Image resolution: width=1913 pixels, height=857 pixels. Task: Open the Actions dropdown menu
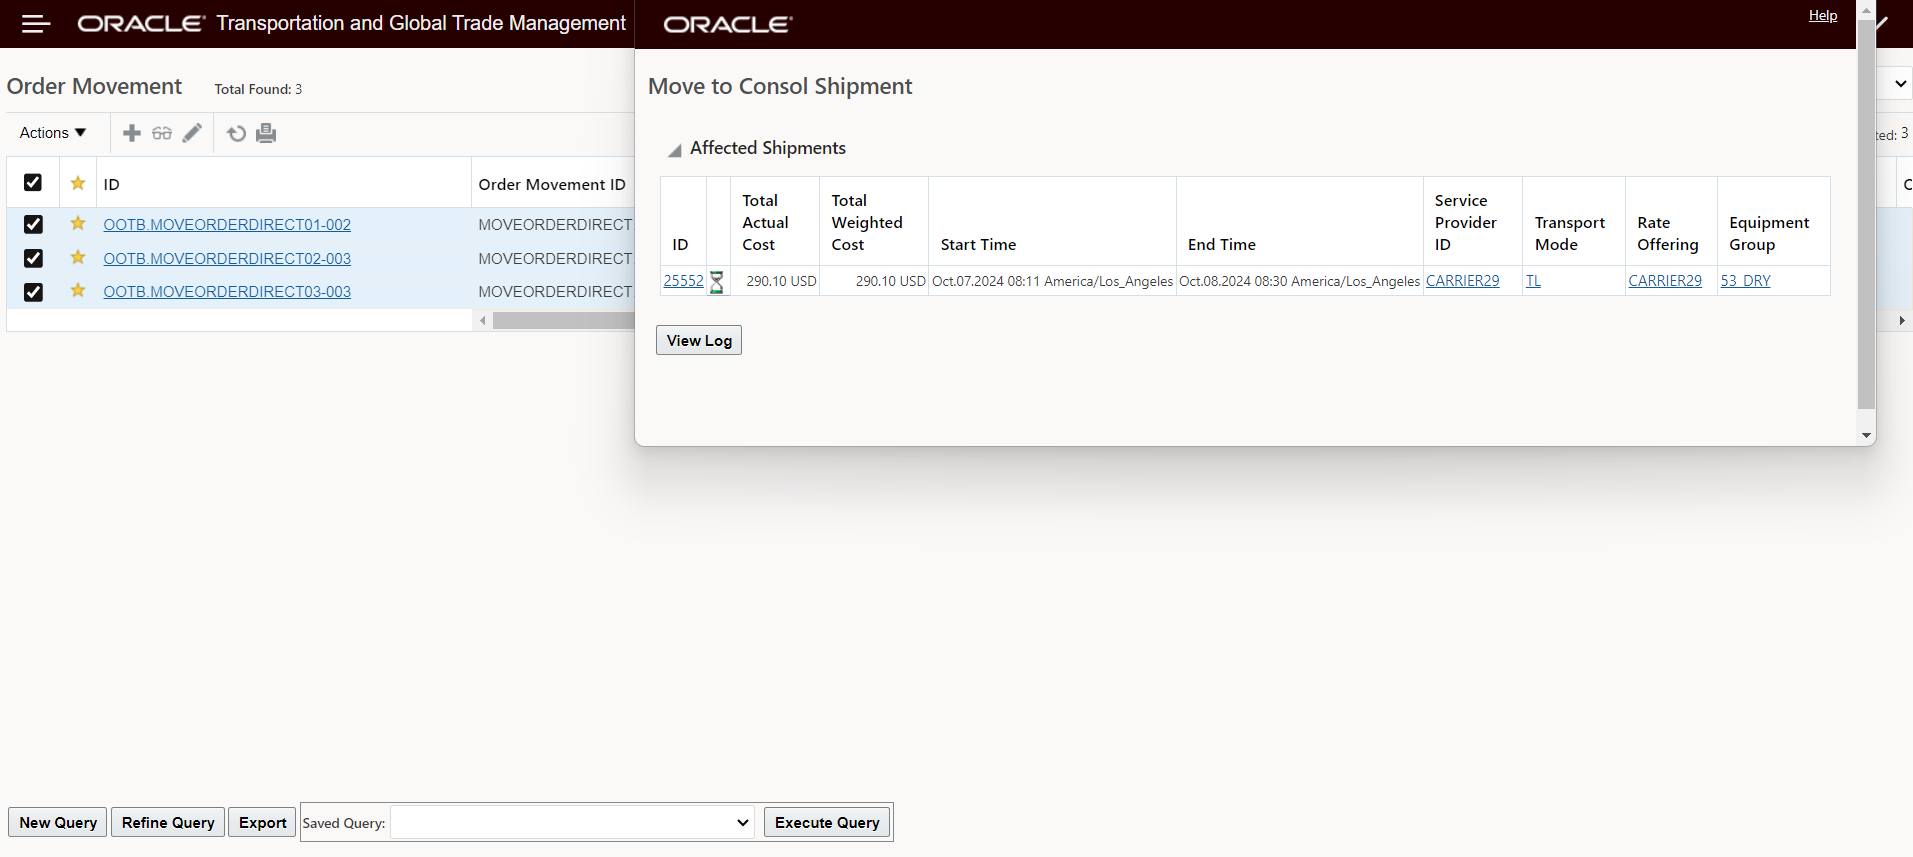coord(53,133)
